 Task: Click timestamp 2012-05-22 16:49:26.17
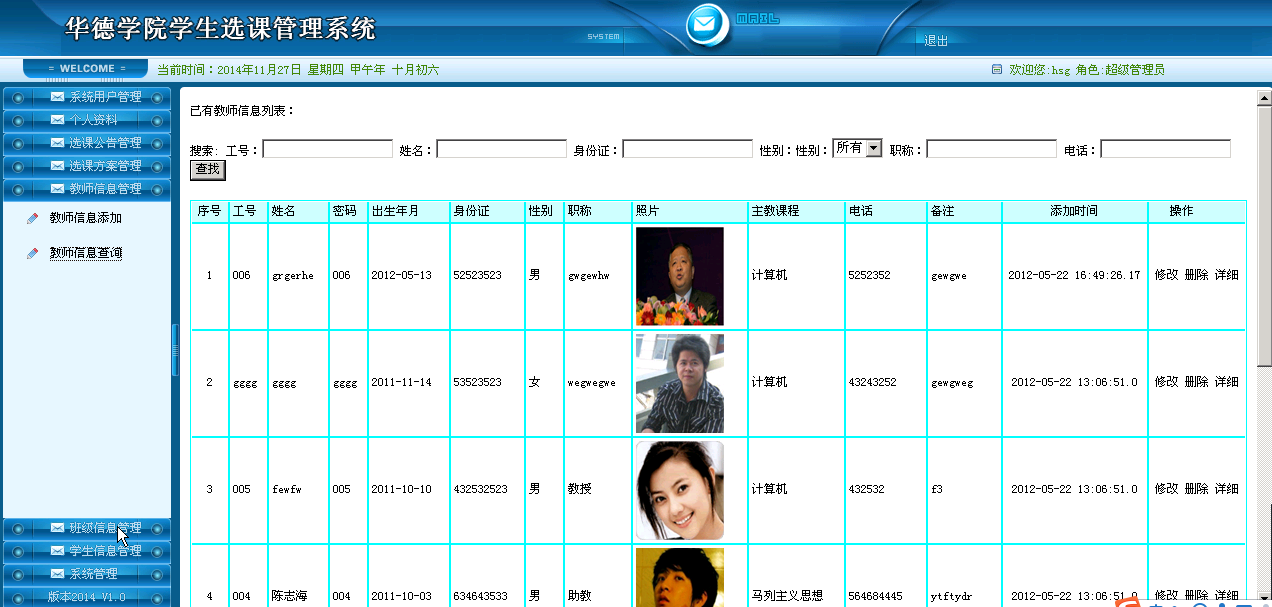click(1074, 275)
